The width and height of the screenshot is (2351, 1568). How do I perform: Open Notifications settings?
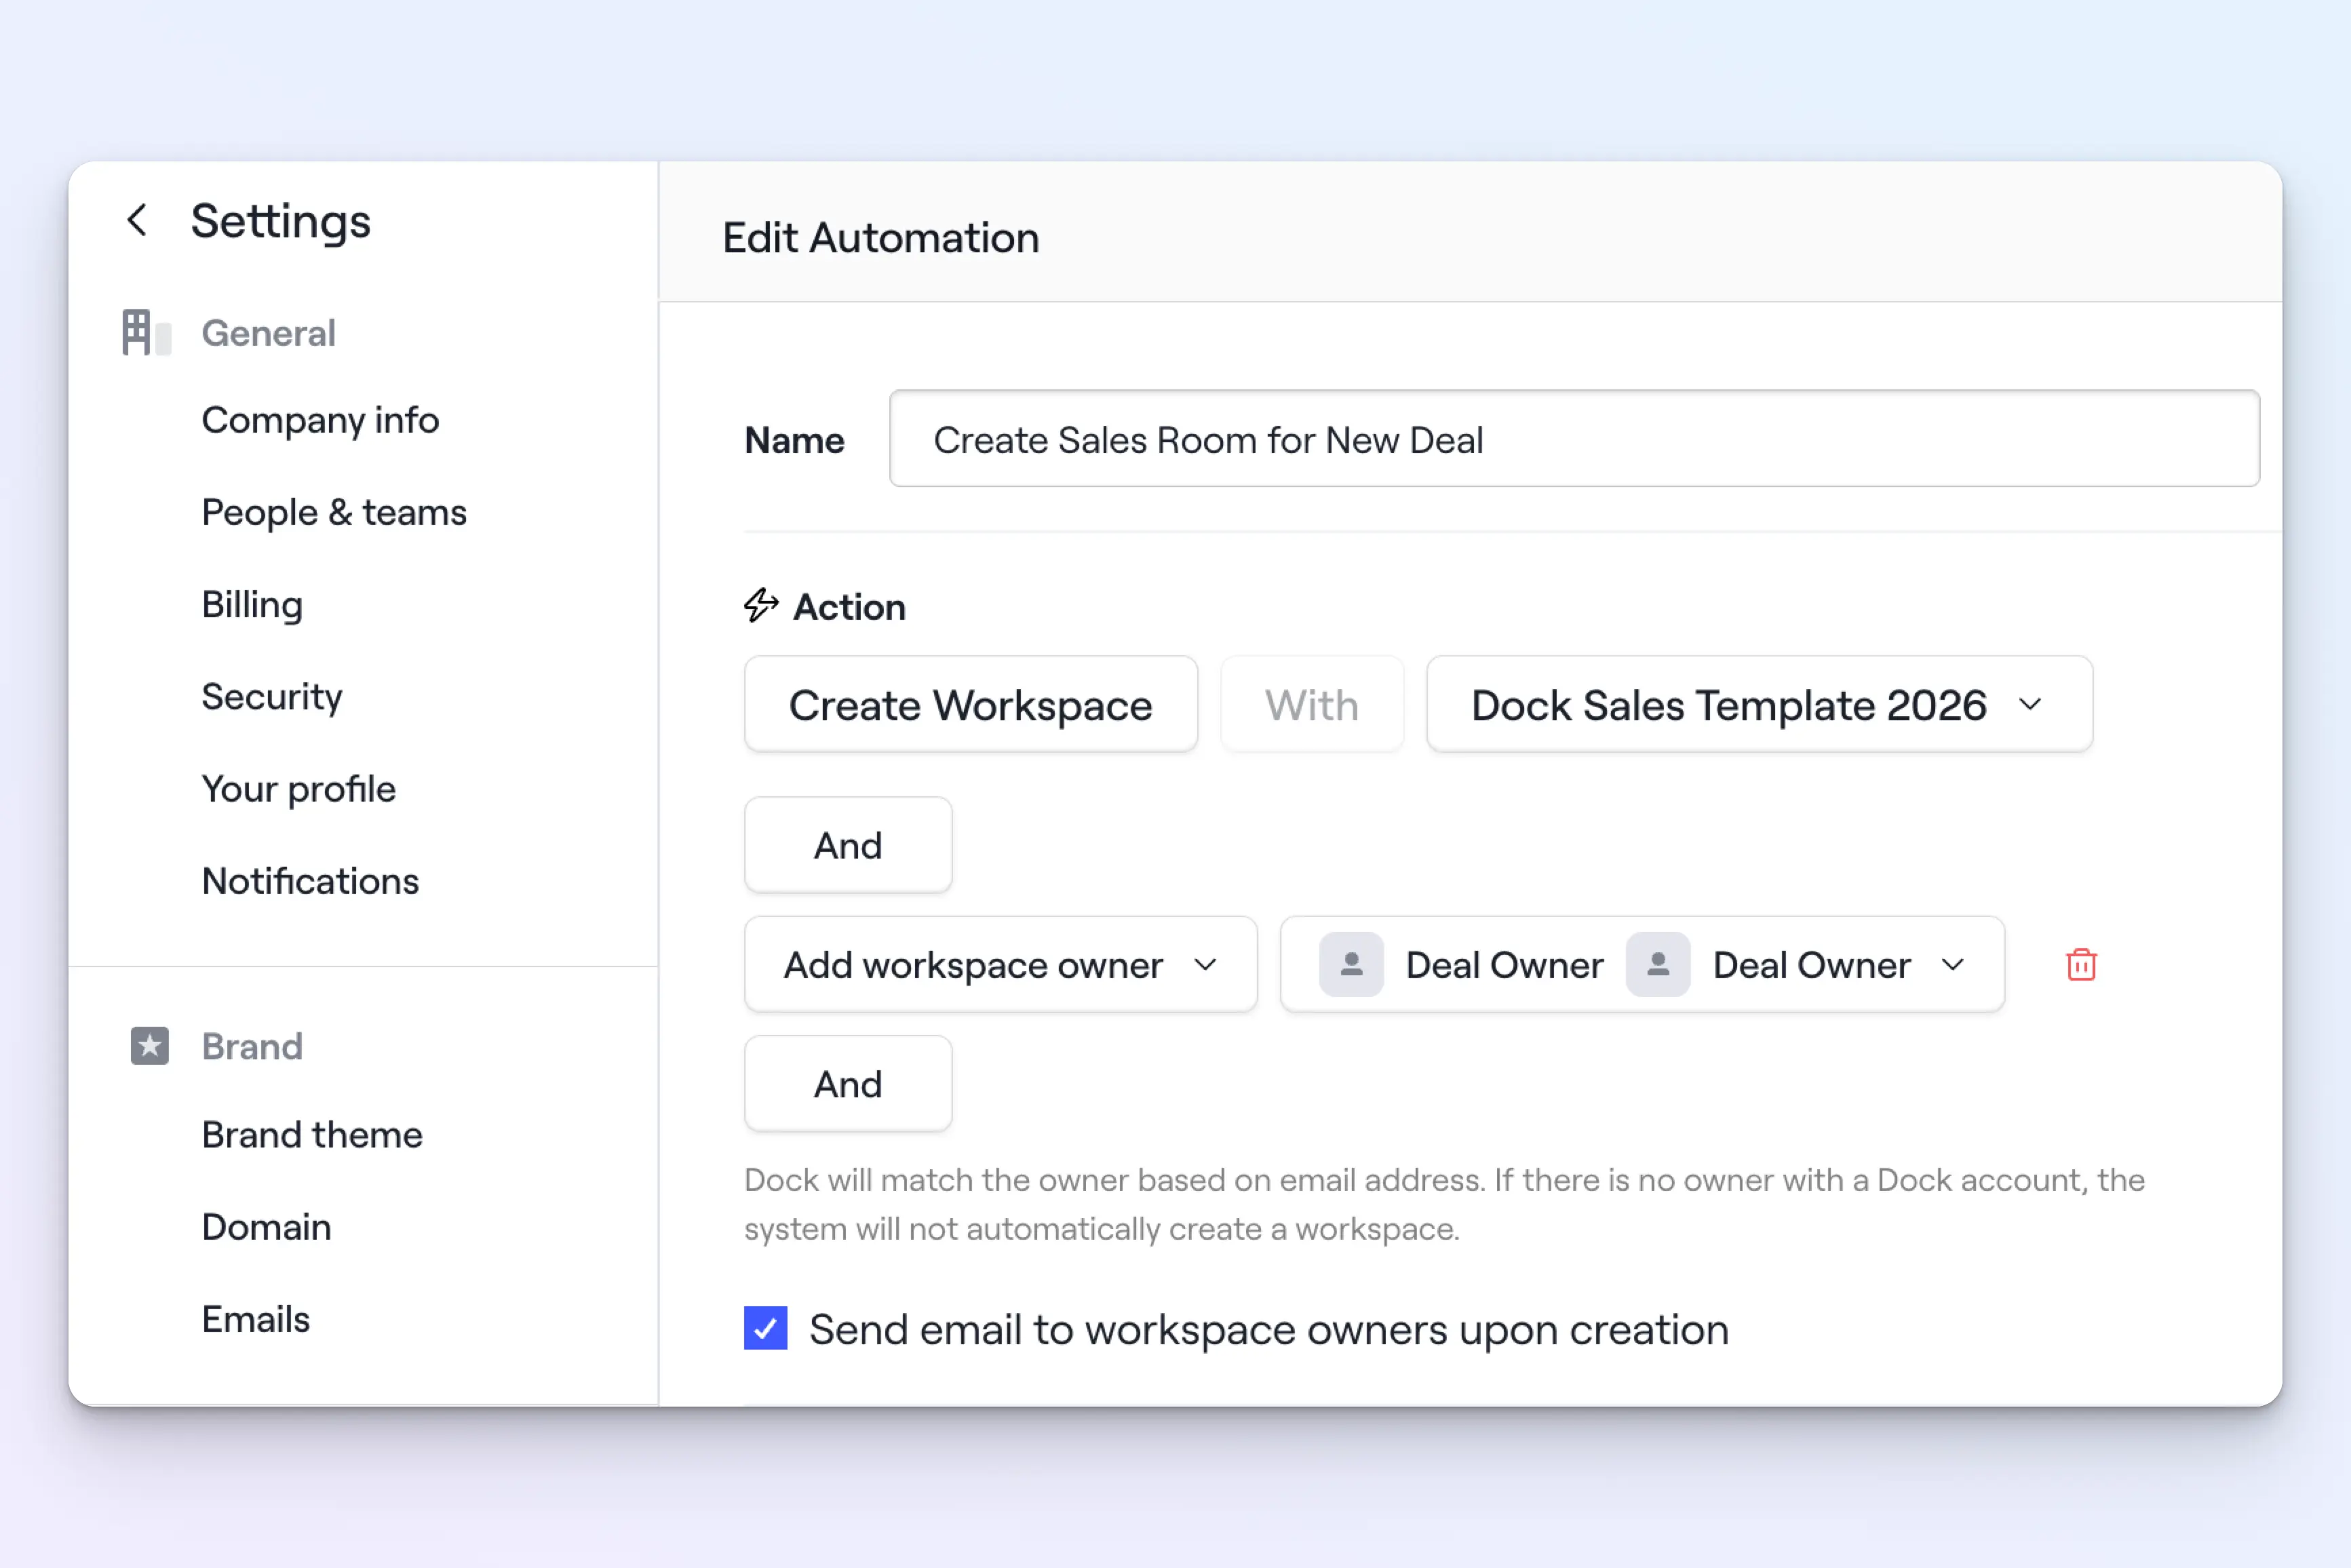click(x=310, y=881)
